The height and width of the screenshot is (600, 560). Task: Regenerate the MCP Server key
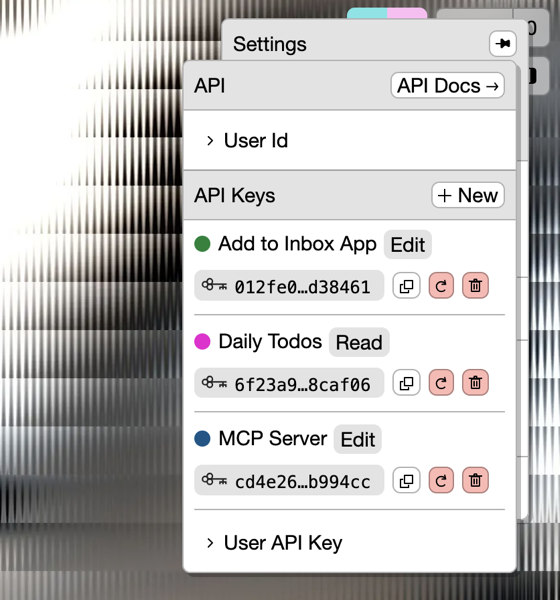(441, 480)
